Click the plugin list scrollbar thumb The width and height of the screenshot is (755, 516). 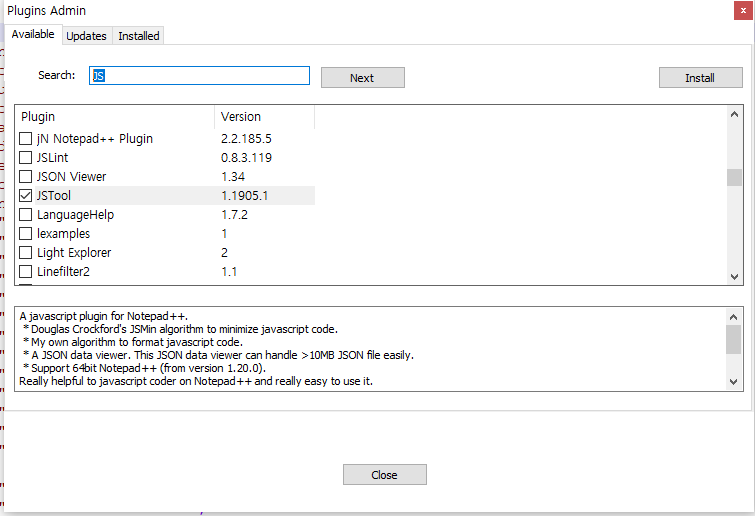[x=734, y=177]
